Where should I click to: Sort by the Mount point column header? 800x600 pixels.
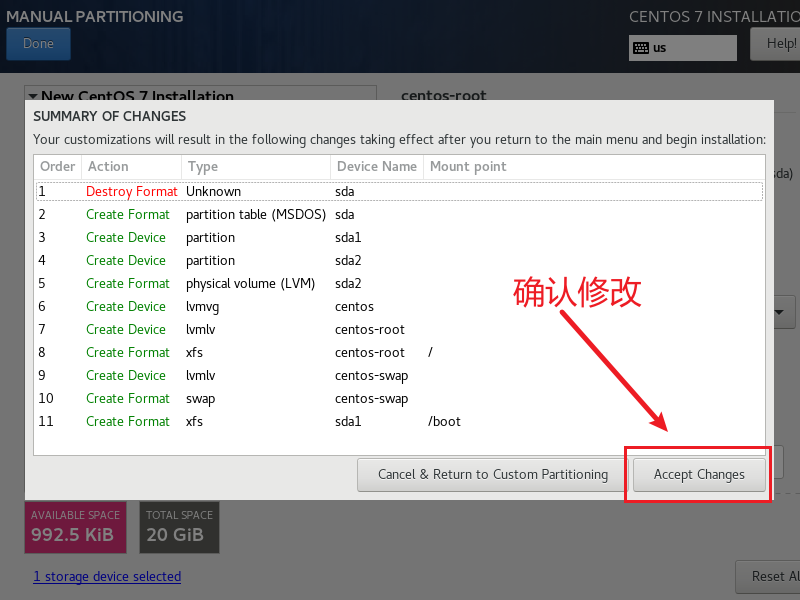click(594, 167)
